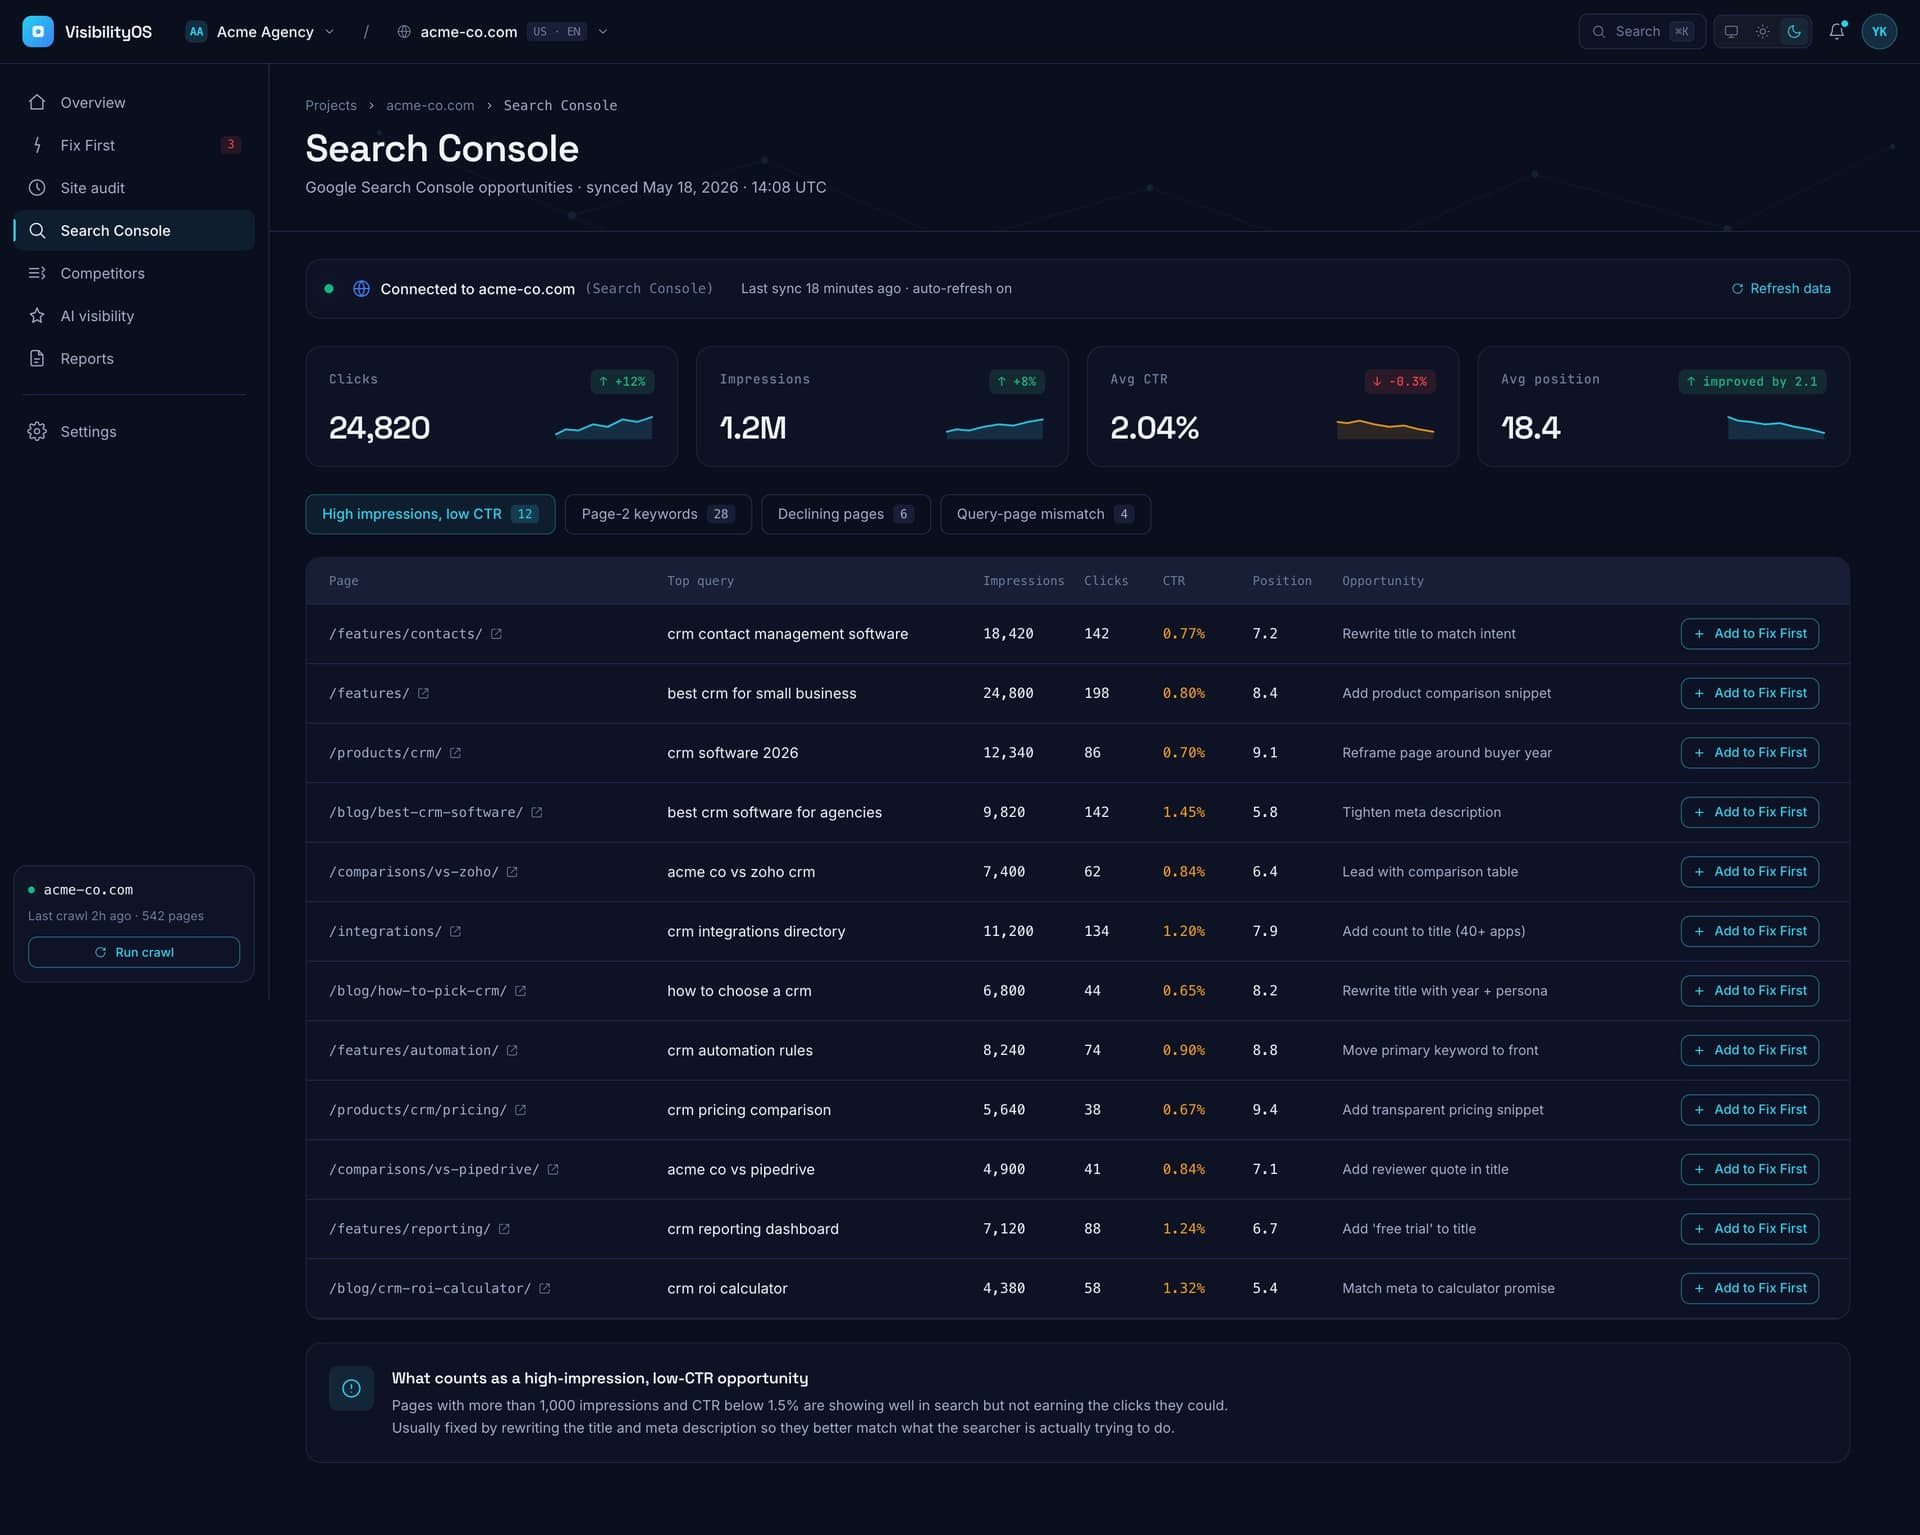Open /blog/how-to-pick-crm/ external link icon
The image size is (1920, 1535).
click(520, 991)
